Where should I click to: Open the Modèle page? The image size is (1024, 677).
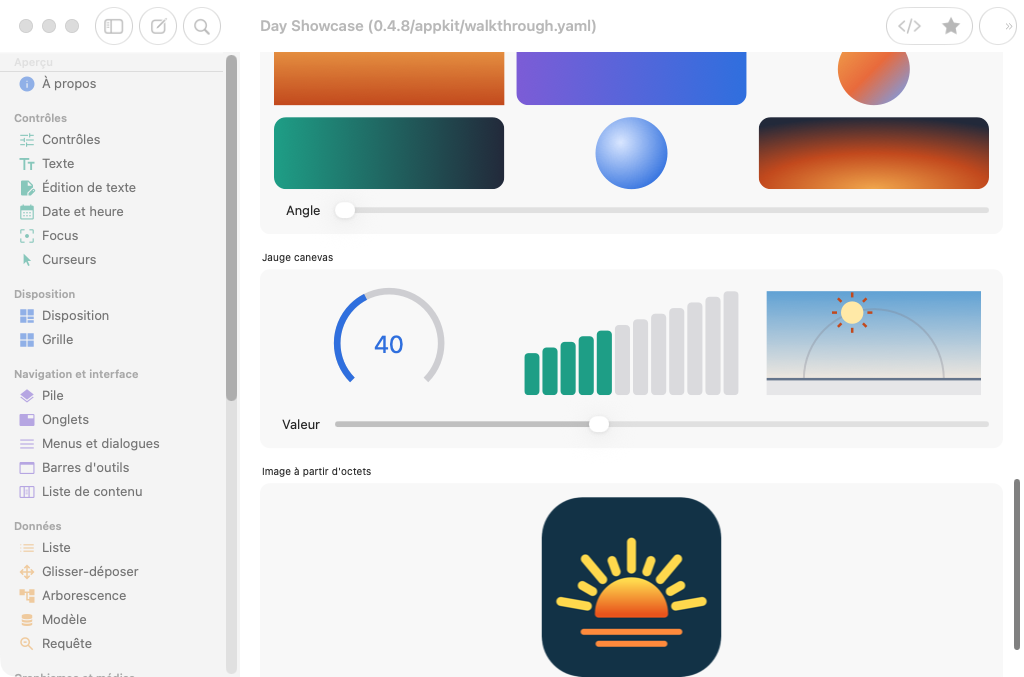(x=64, y=620)
